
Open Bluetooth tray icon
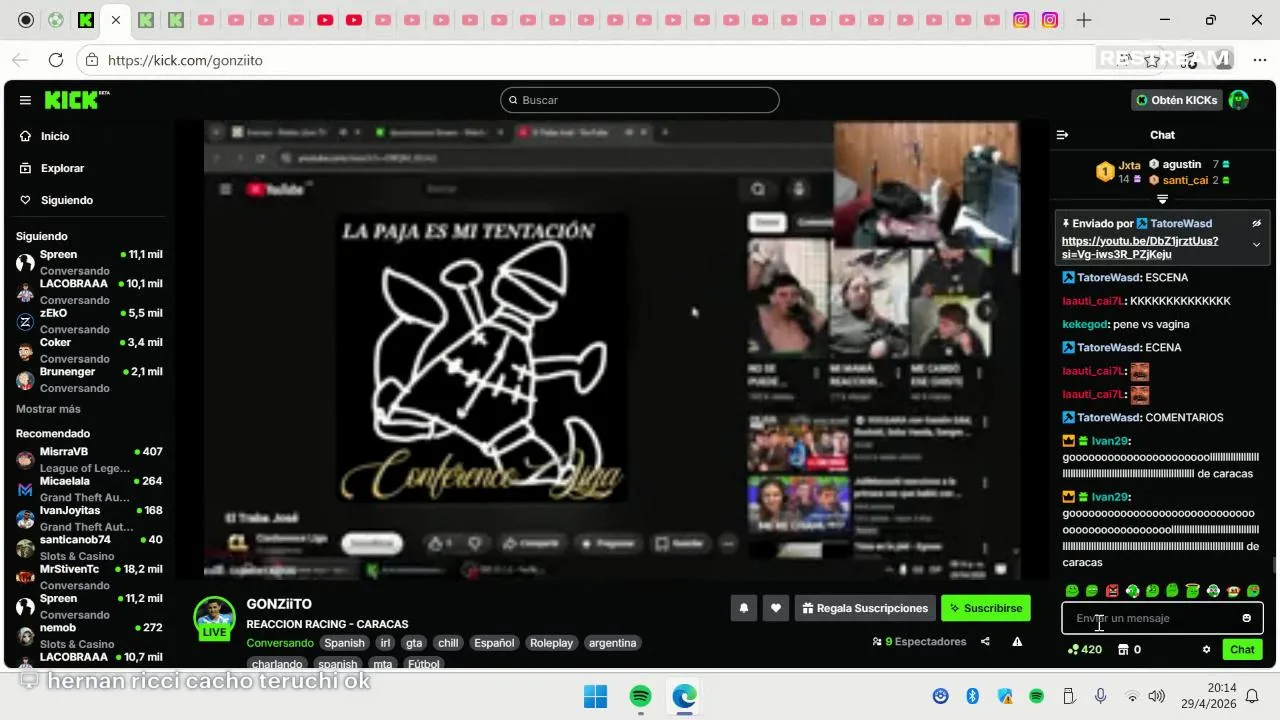tap(972, 696)
